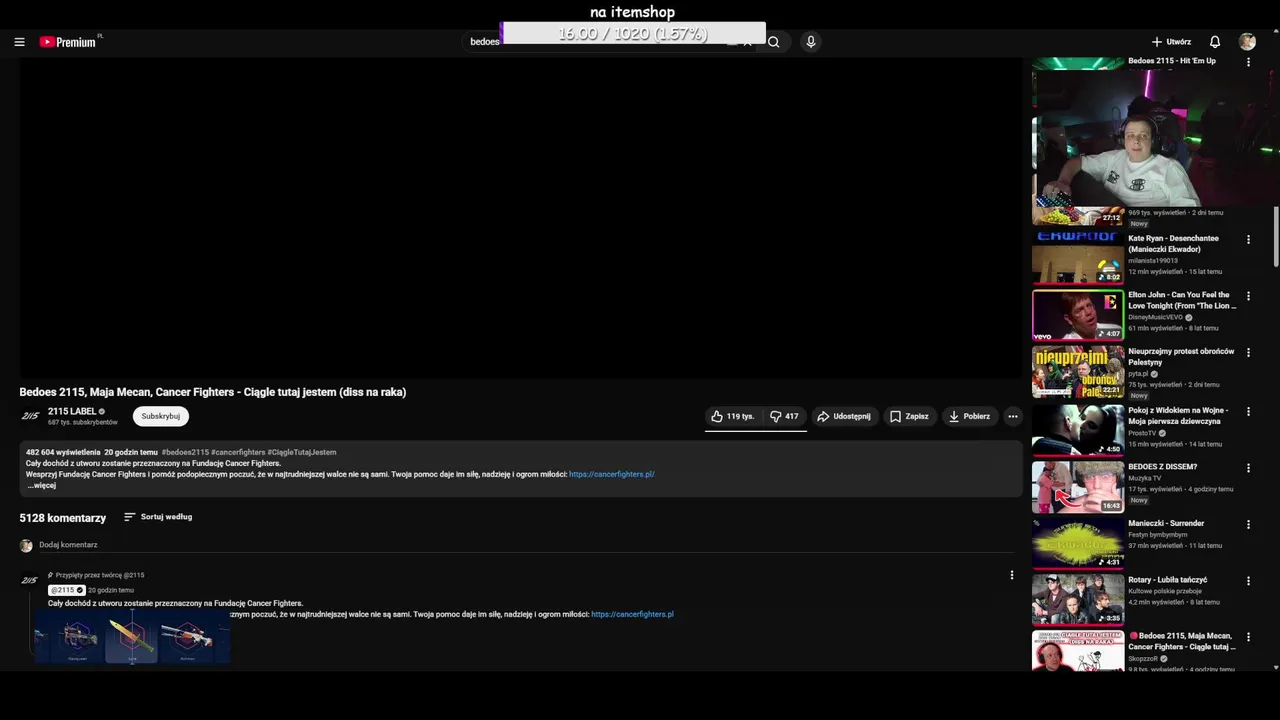Open options for Rotary - Lubiła tańczyć
This screenshot has width=1280, height=720.
[x=1248, y=581]
